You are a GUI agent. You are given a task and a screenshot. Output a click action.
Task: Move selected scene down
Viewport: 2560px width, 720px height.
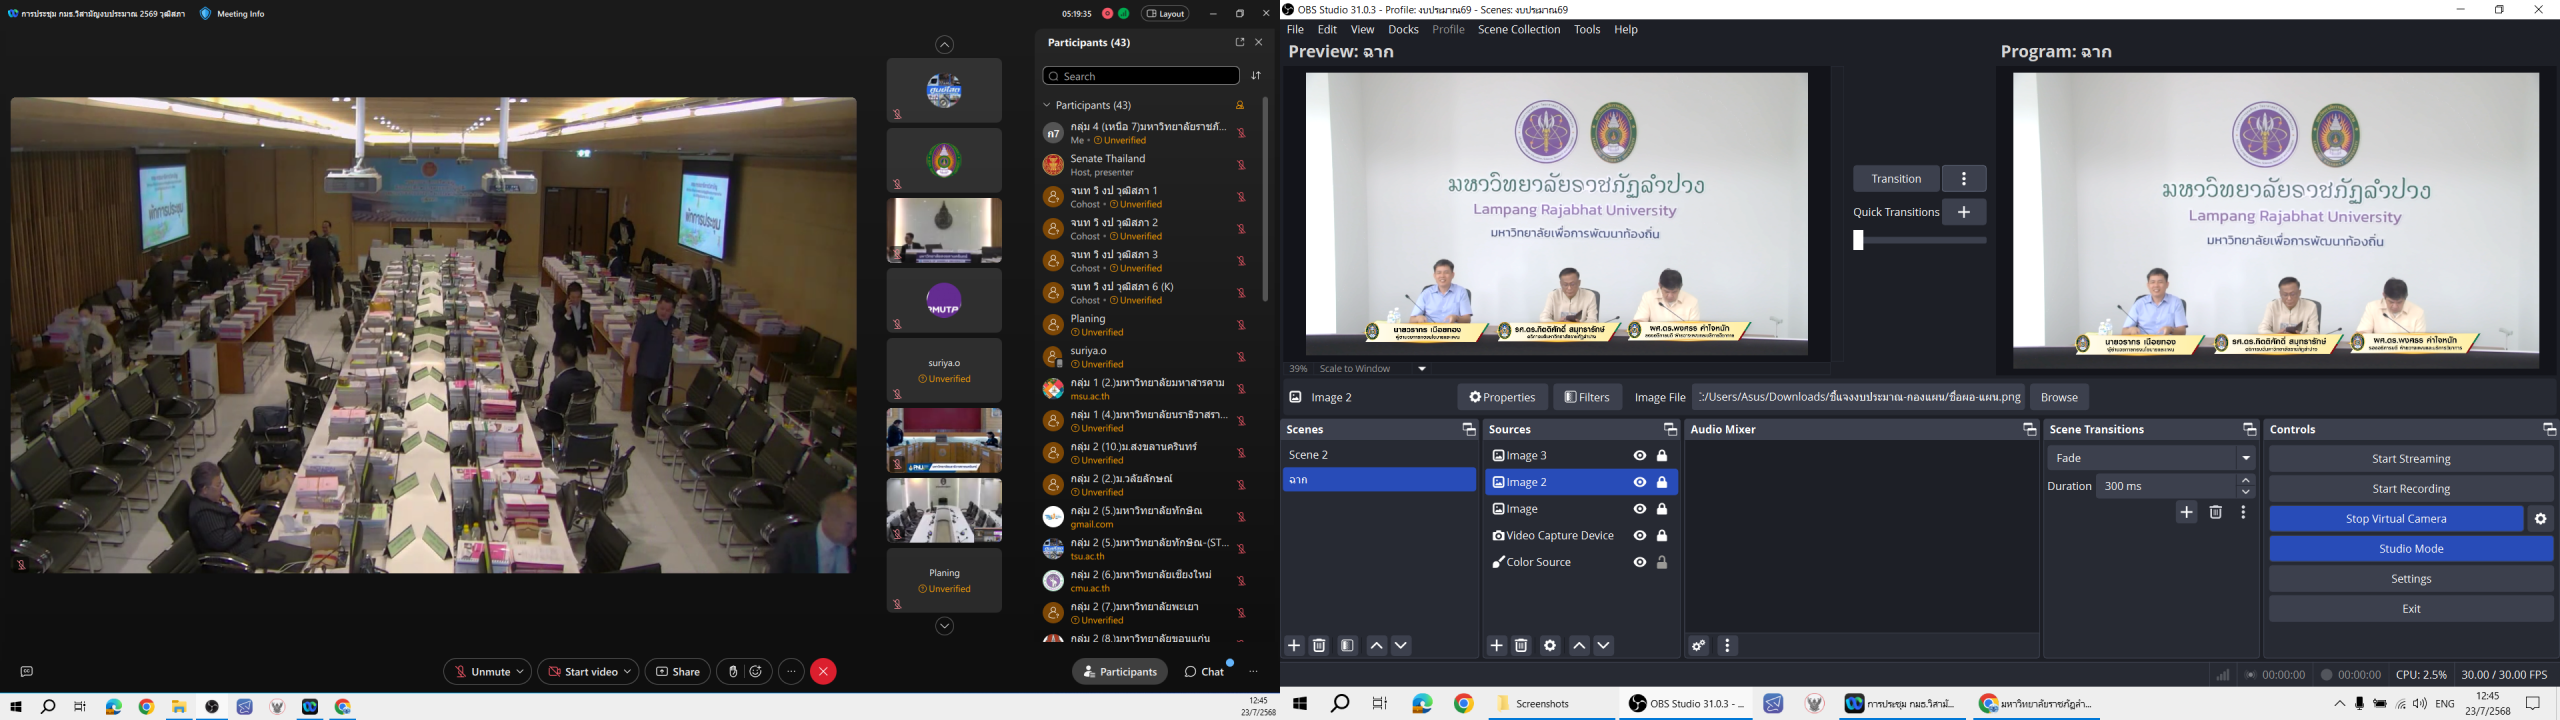pos(1401,646)
